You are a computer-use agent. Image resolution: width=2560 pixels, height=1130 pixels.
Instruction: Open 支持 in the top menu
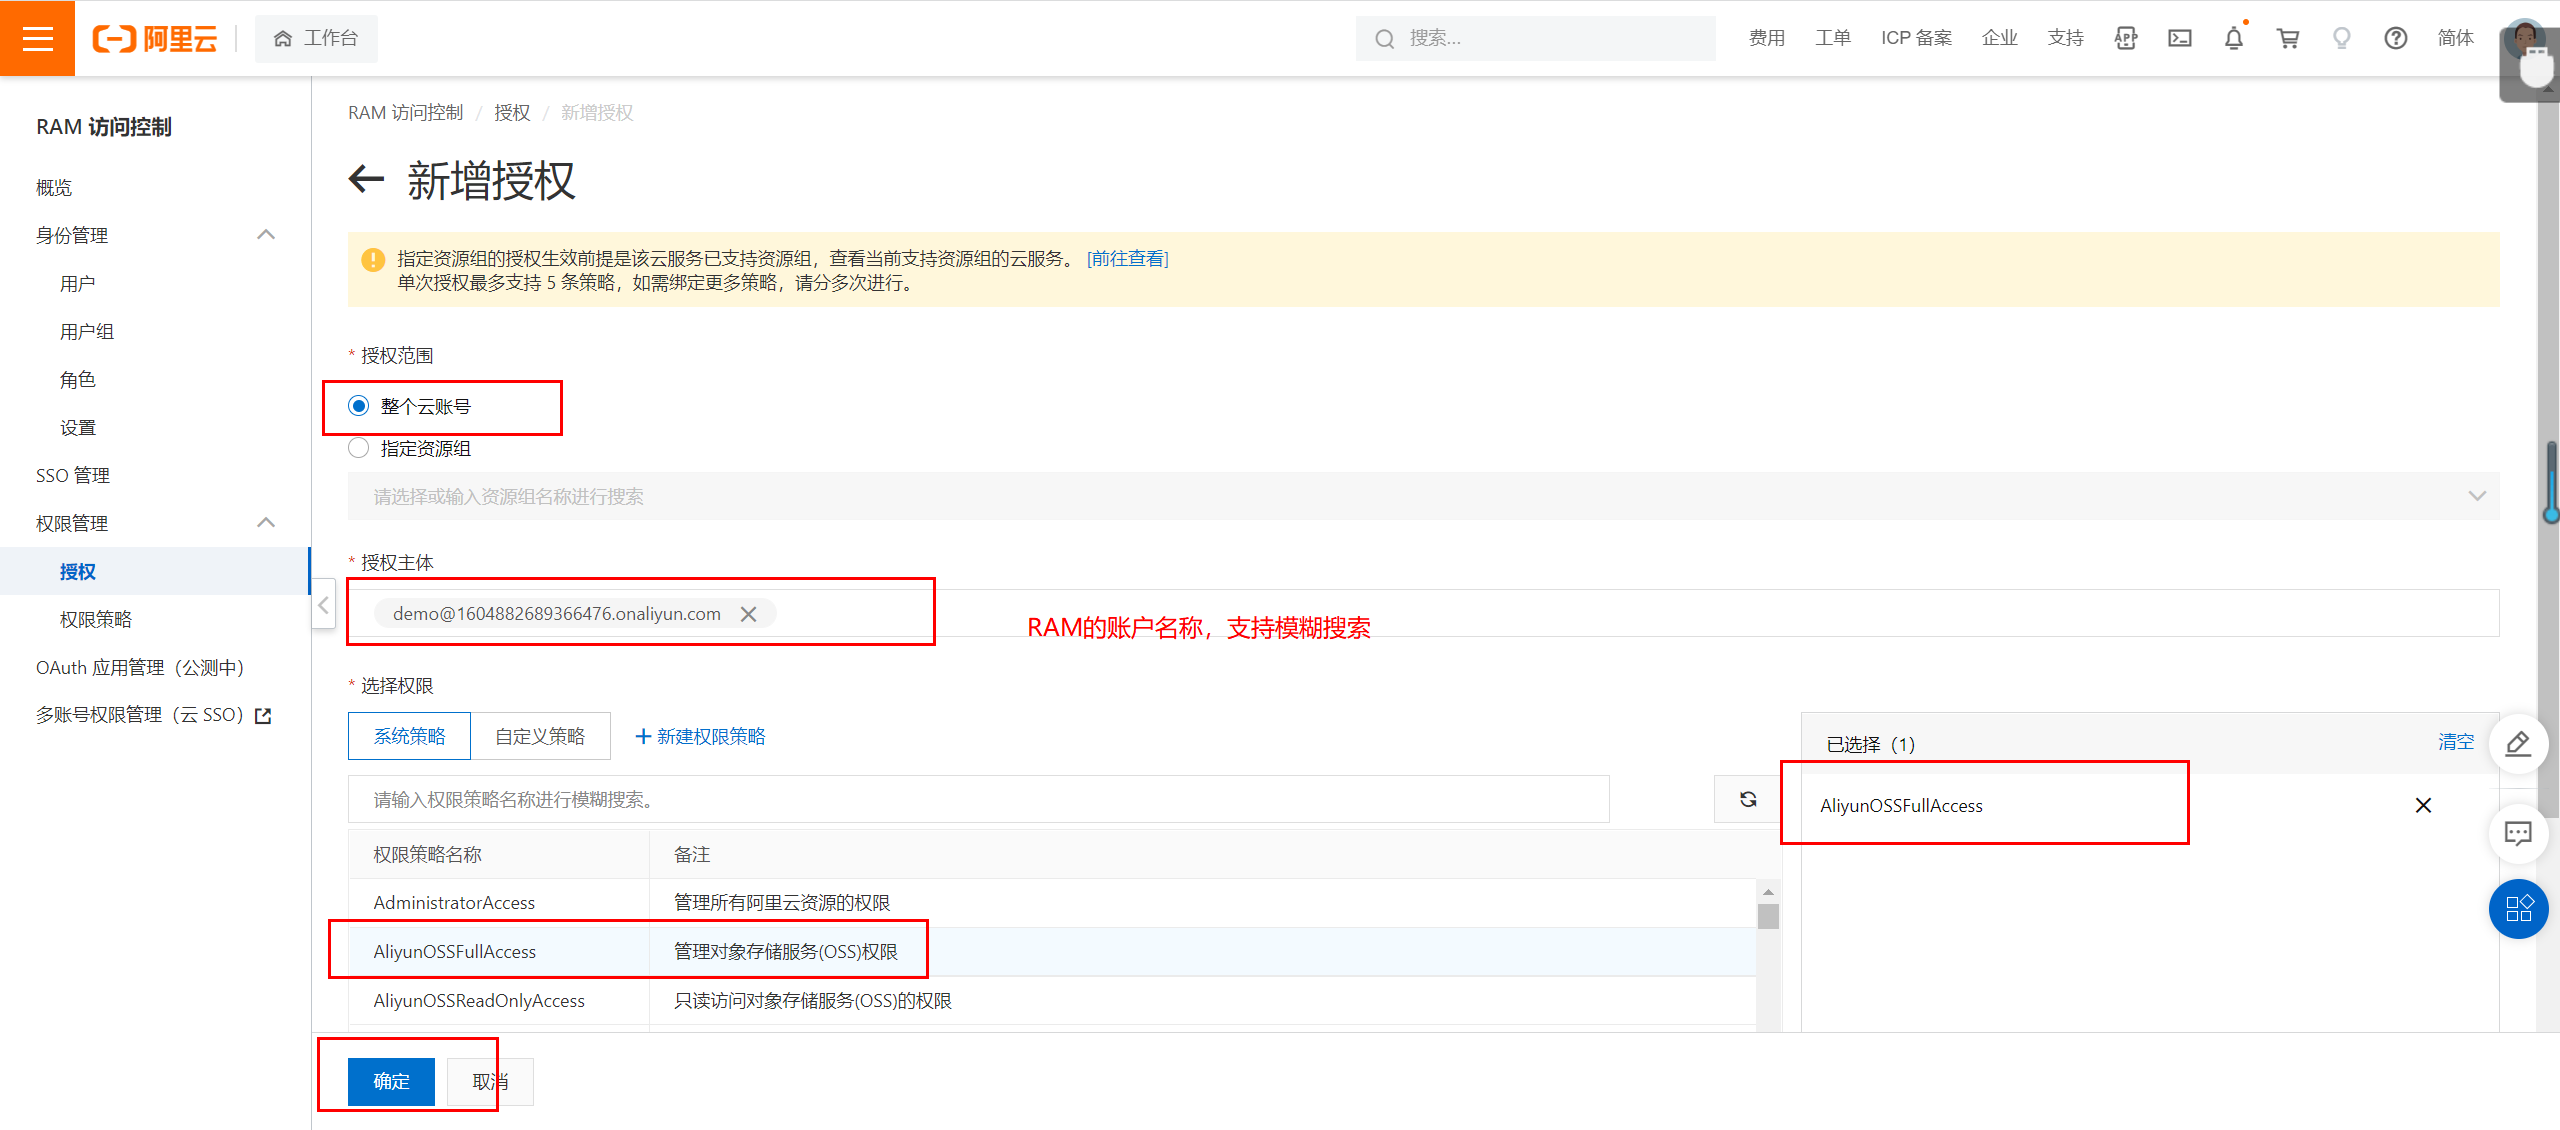(2065, 38)
